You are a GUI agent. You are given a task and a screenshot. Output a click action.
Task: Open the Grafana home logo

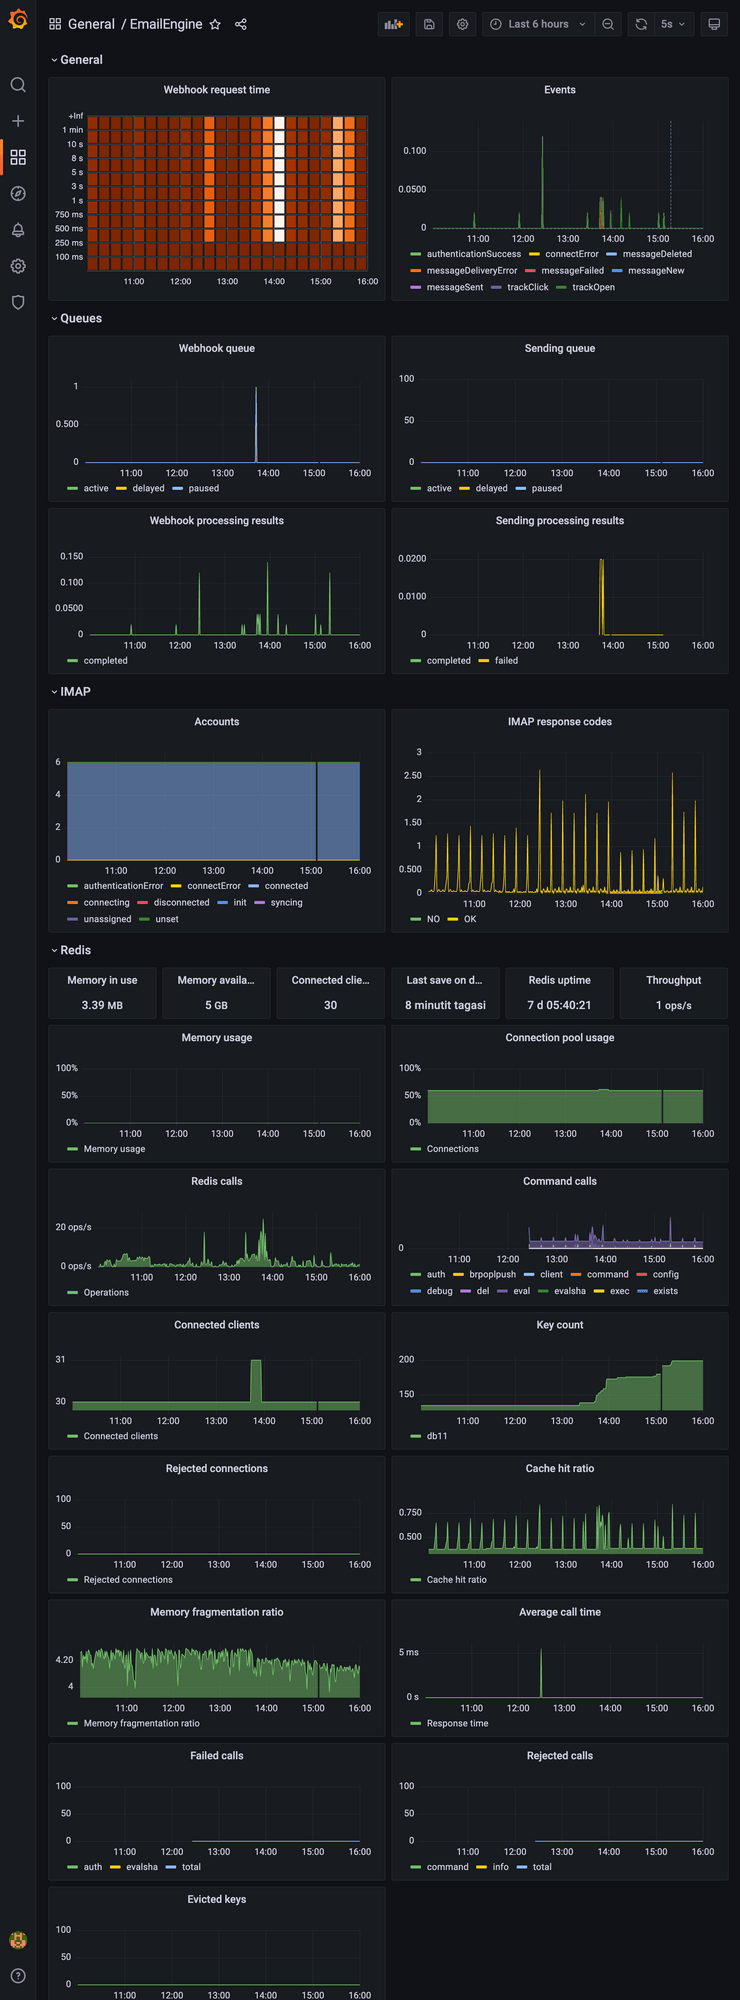click(x=18, y=19)
